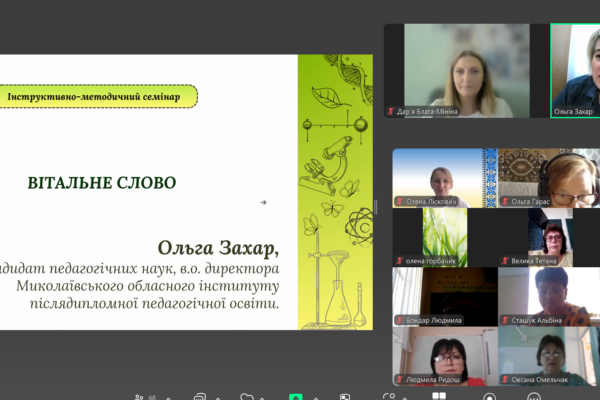Click muted mic icon next to Олена Ліскович

[400, 201]
